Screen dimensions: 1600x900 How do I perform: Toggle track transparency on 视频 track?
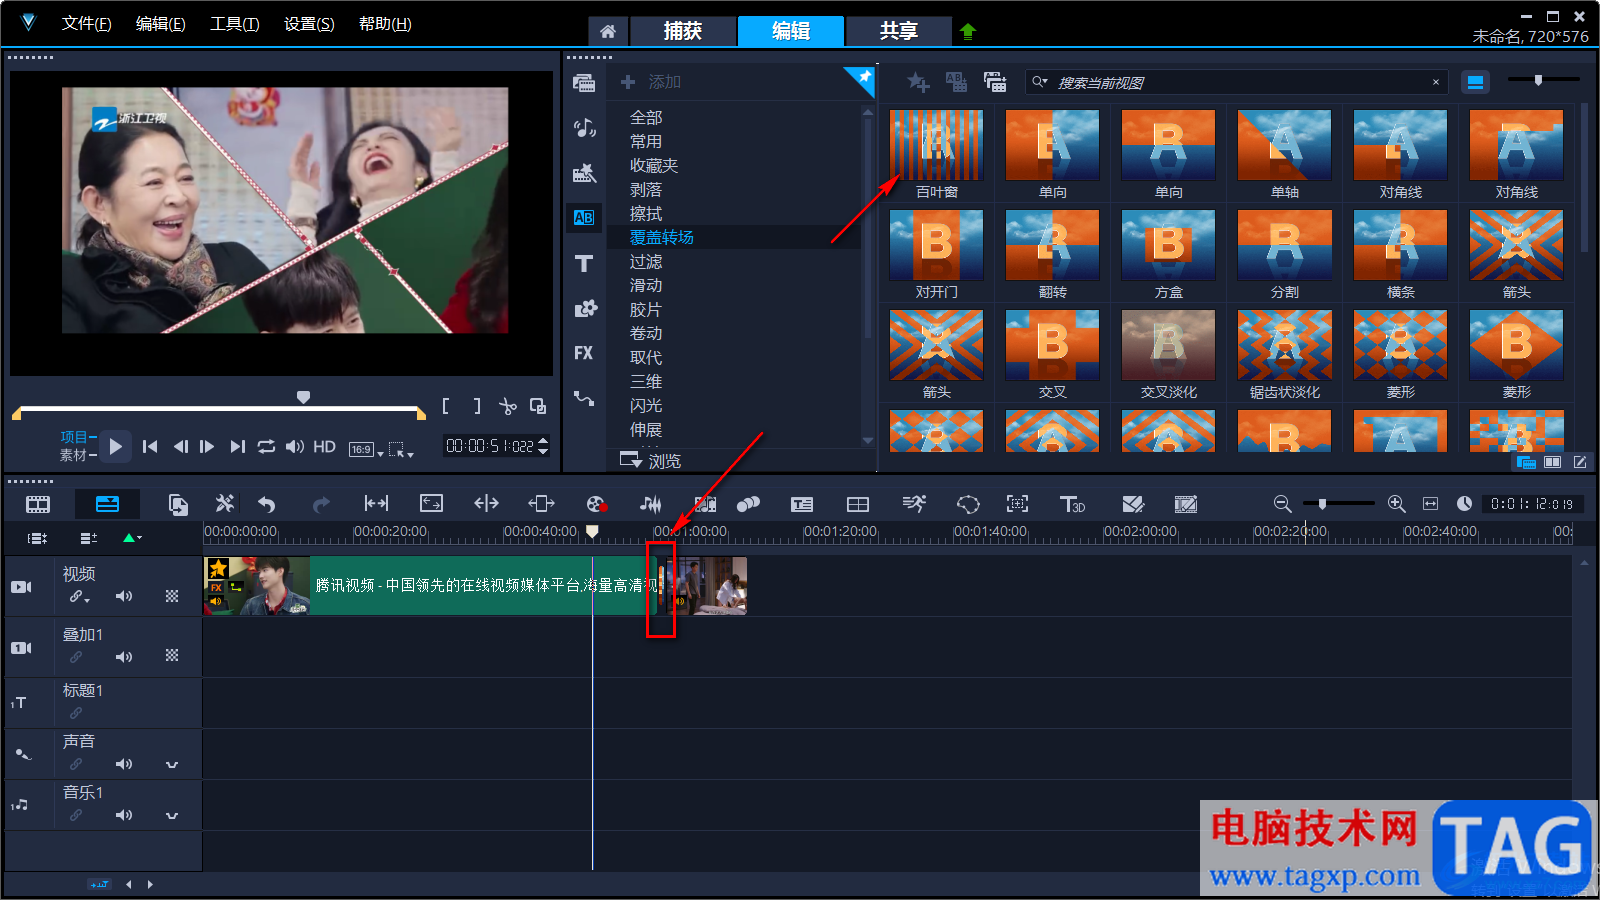click(172, 596)
